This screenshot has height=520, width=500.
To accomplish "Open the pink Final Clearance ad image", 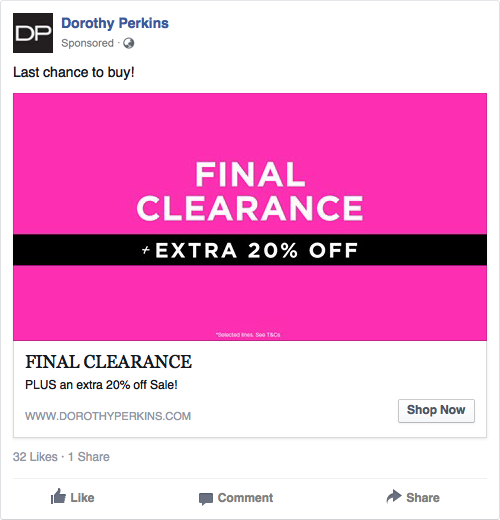I will tap(250, 217).
